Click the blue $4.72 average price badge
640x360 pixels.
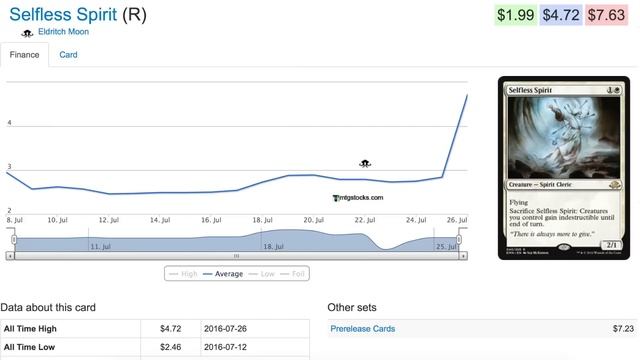561,15
